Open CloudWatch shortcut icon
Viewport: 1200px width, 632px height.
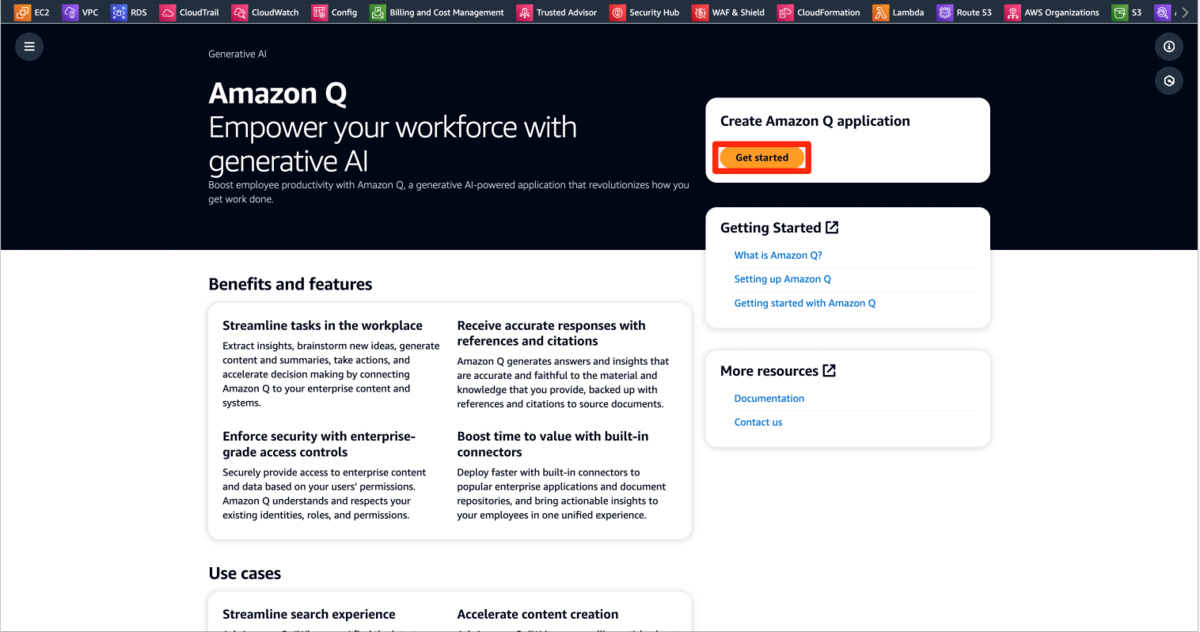point(239,13)
